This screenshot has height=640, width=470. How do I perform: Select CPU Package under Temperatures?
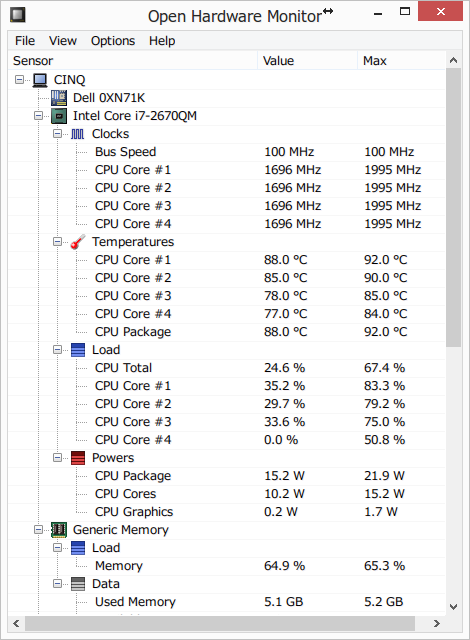pyautogui.click(x=227, y=332)
